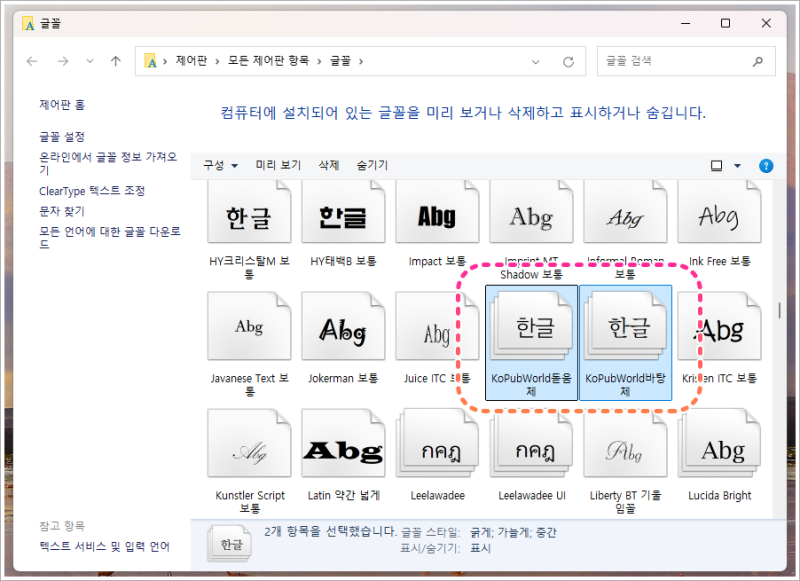Expand the chevron after 제어판
800x581 pixels.
click(x=217, y=62)
